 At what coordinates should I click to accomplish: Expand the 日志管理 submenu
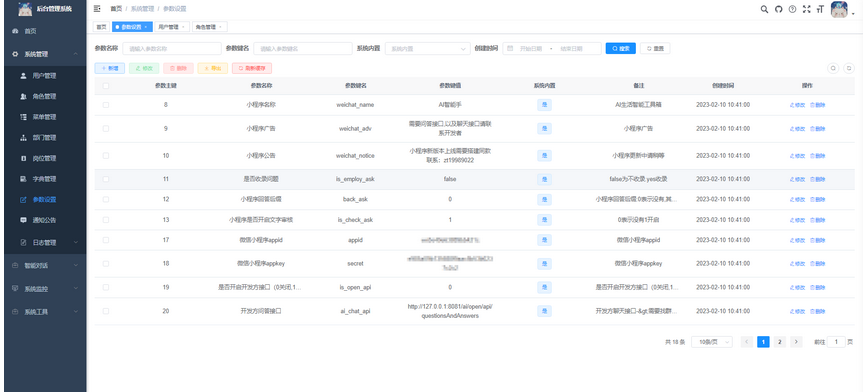(45, 242)
